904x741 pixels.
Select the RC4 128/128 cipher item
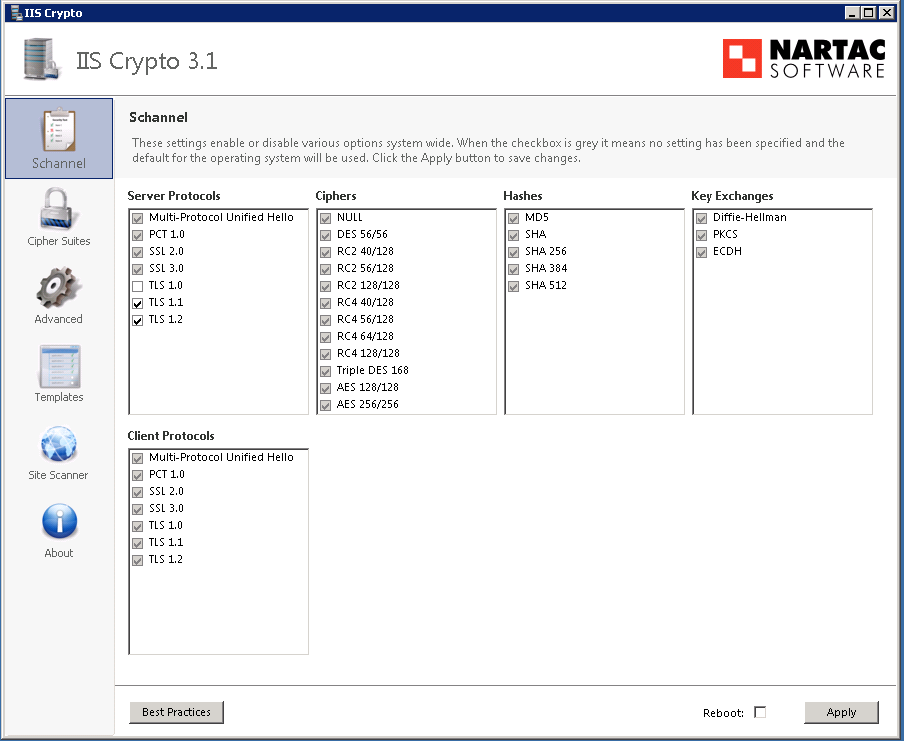coord(368,353)
